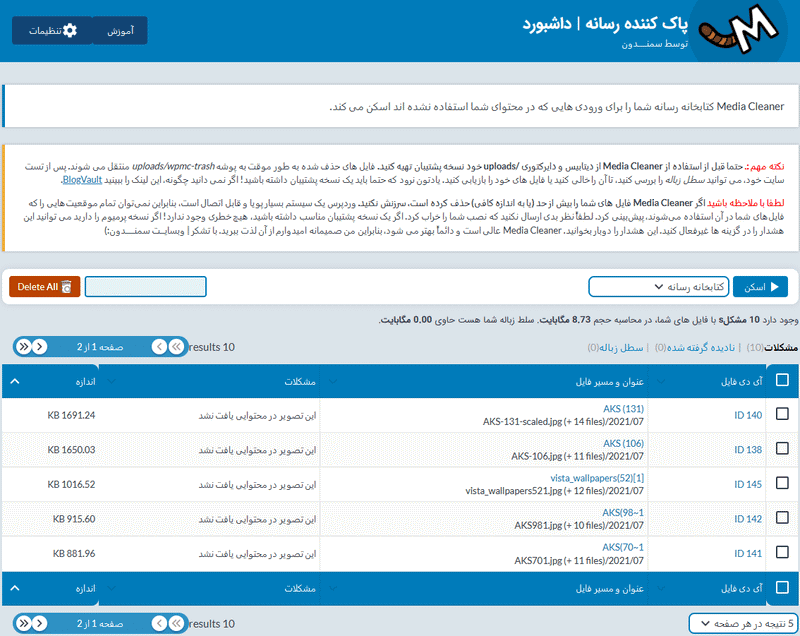800x636 pixels.
Task: Switch to the سطل زباله tab
Action: [x=615, y=347]
